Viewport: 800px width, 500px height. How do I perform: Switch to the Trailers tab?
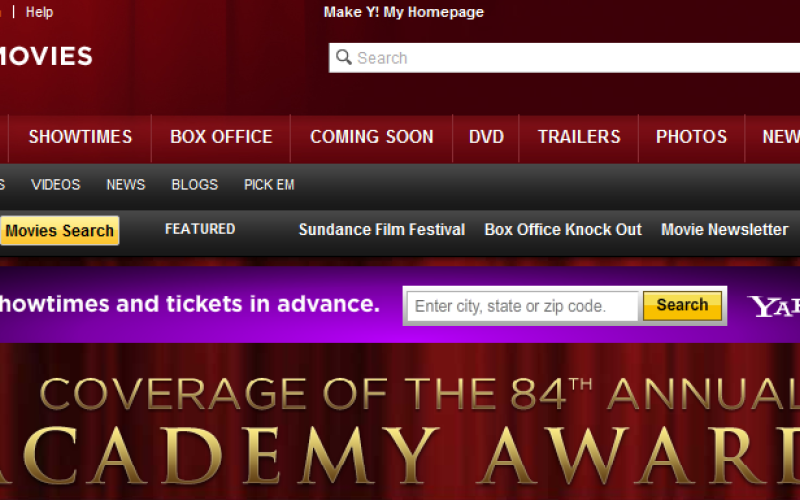click(x=578, y=137)
